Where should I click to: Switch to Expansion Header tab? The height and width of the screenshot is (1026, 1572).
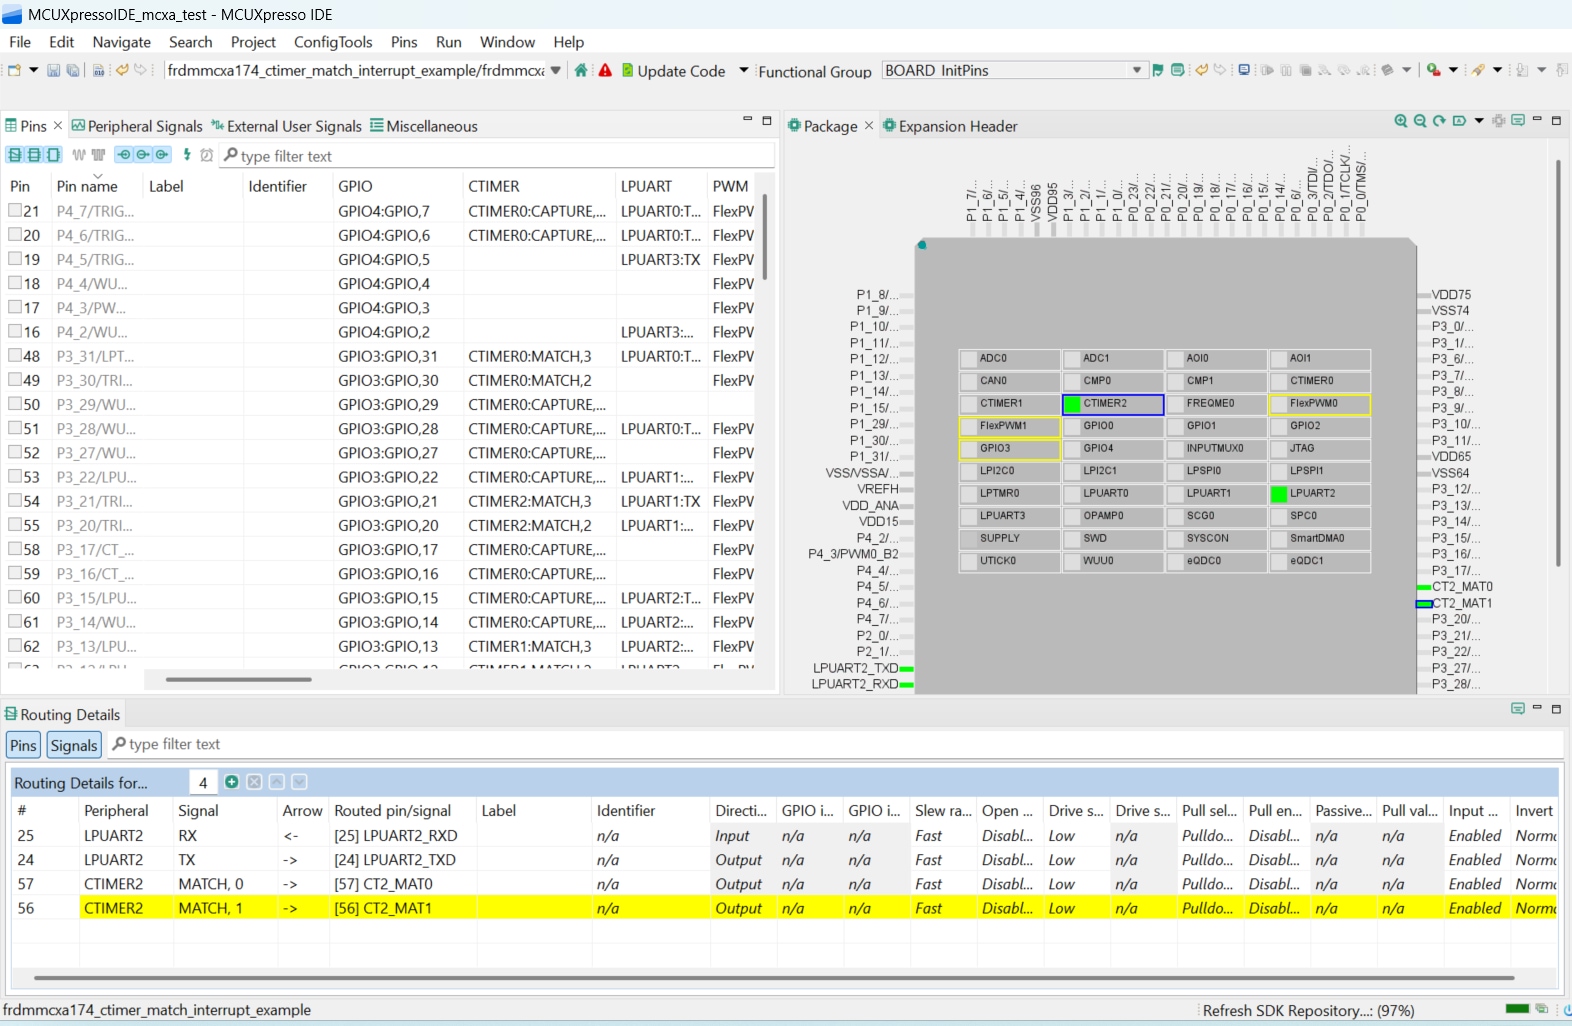coord(950,126)
